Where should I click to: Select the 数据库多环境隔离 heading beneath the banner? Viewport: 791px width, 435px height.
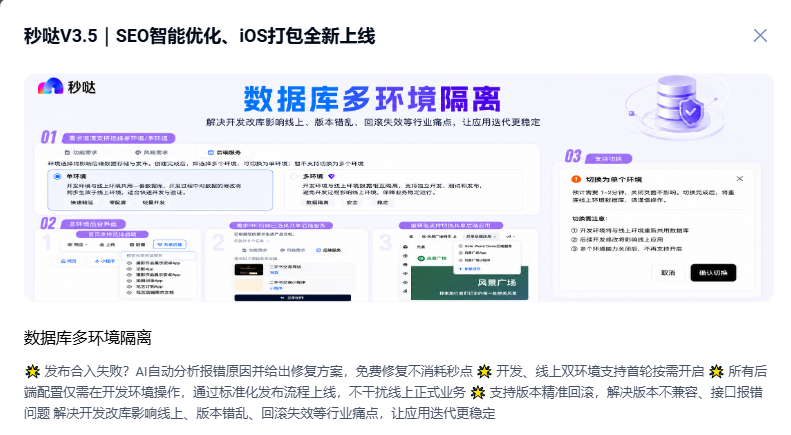88,338
